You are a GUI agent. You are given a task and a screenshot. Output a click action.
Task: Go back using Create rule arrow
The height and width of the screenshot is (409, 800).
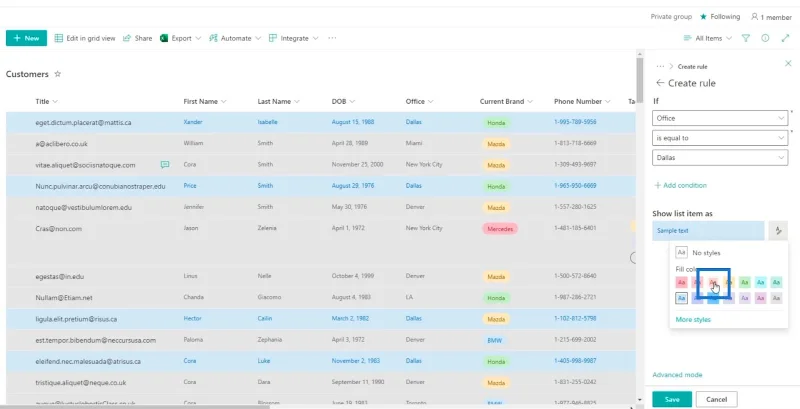click(x=660, y=83)
